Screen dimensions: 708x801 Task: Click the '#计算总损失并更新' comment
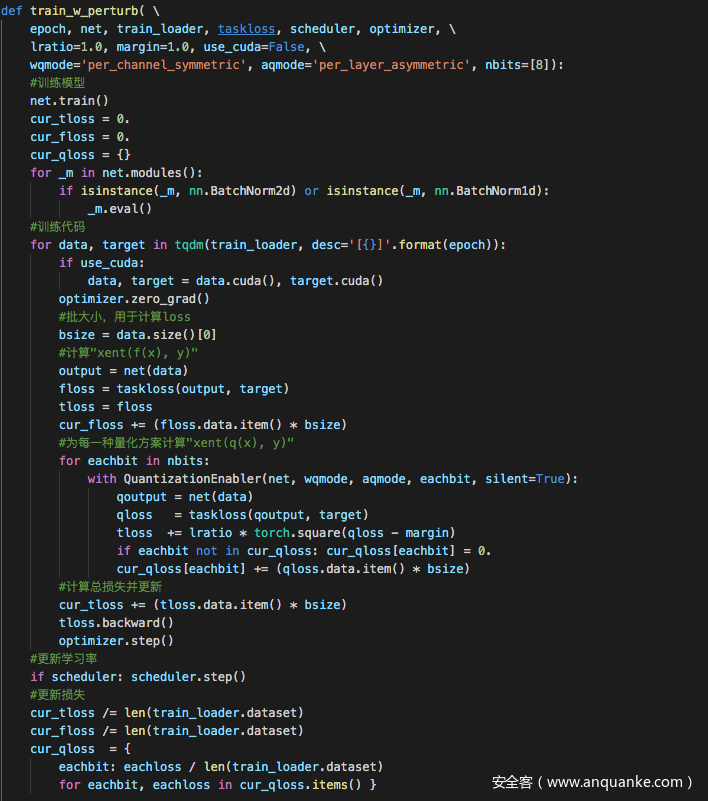pos(110,587)
